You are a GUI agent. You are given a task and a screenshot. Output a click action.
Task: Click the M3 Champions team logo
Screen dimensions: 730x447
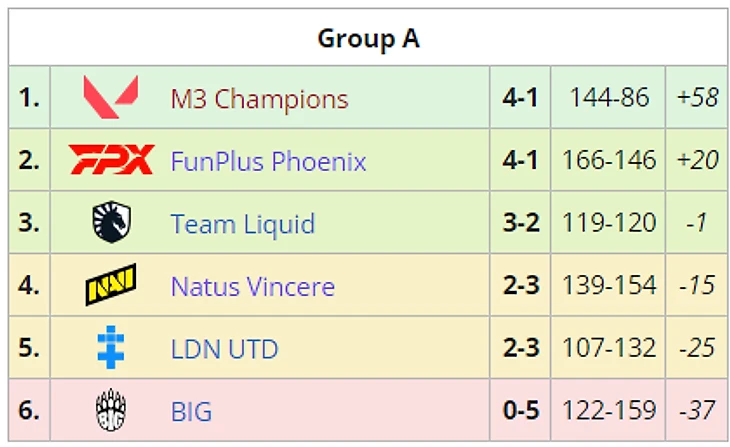[110, 97]
